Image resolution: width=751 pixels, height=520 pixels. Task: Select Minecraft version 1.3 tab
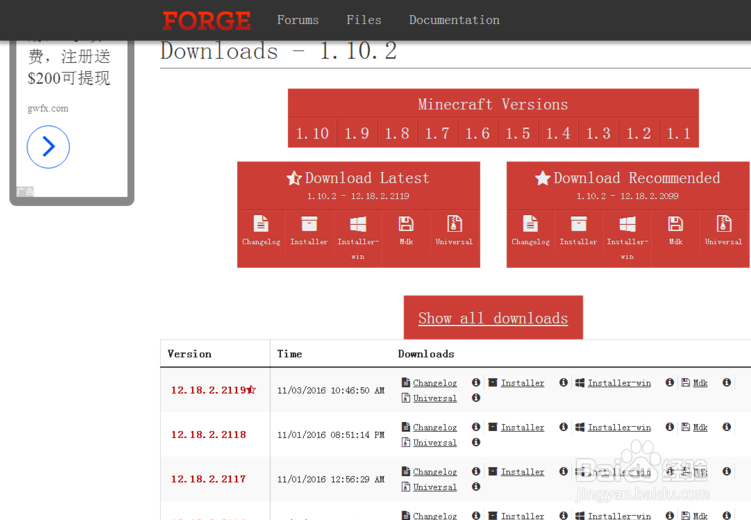(x=598, y=133)
